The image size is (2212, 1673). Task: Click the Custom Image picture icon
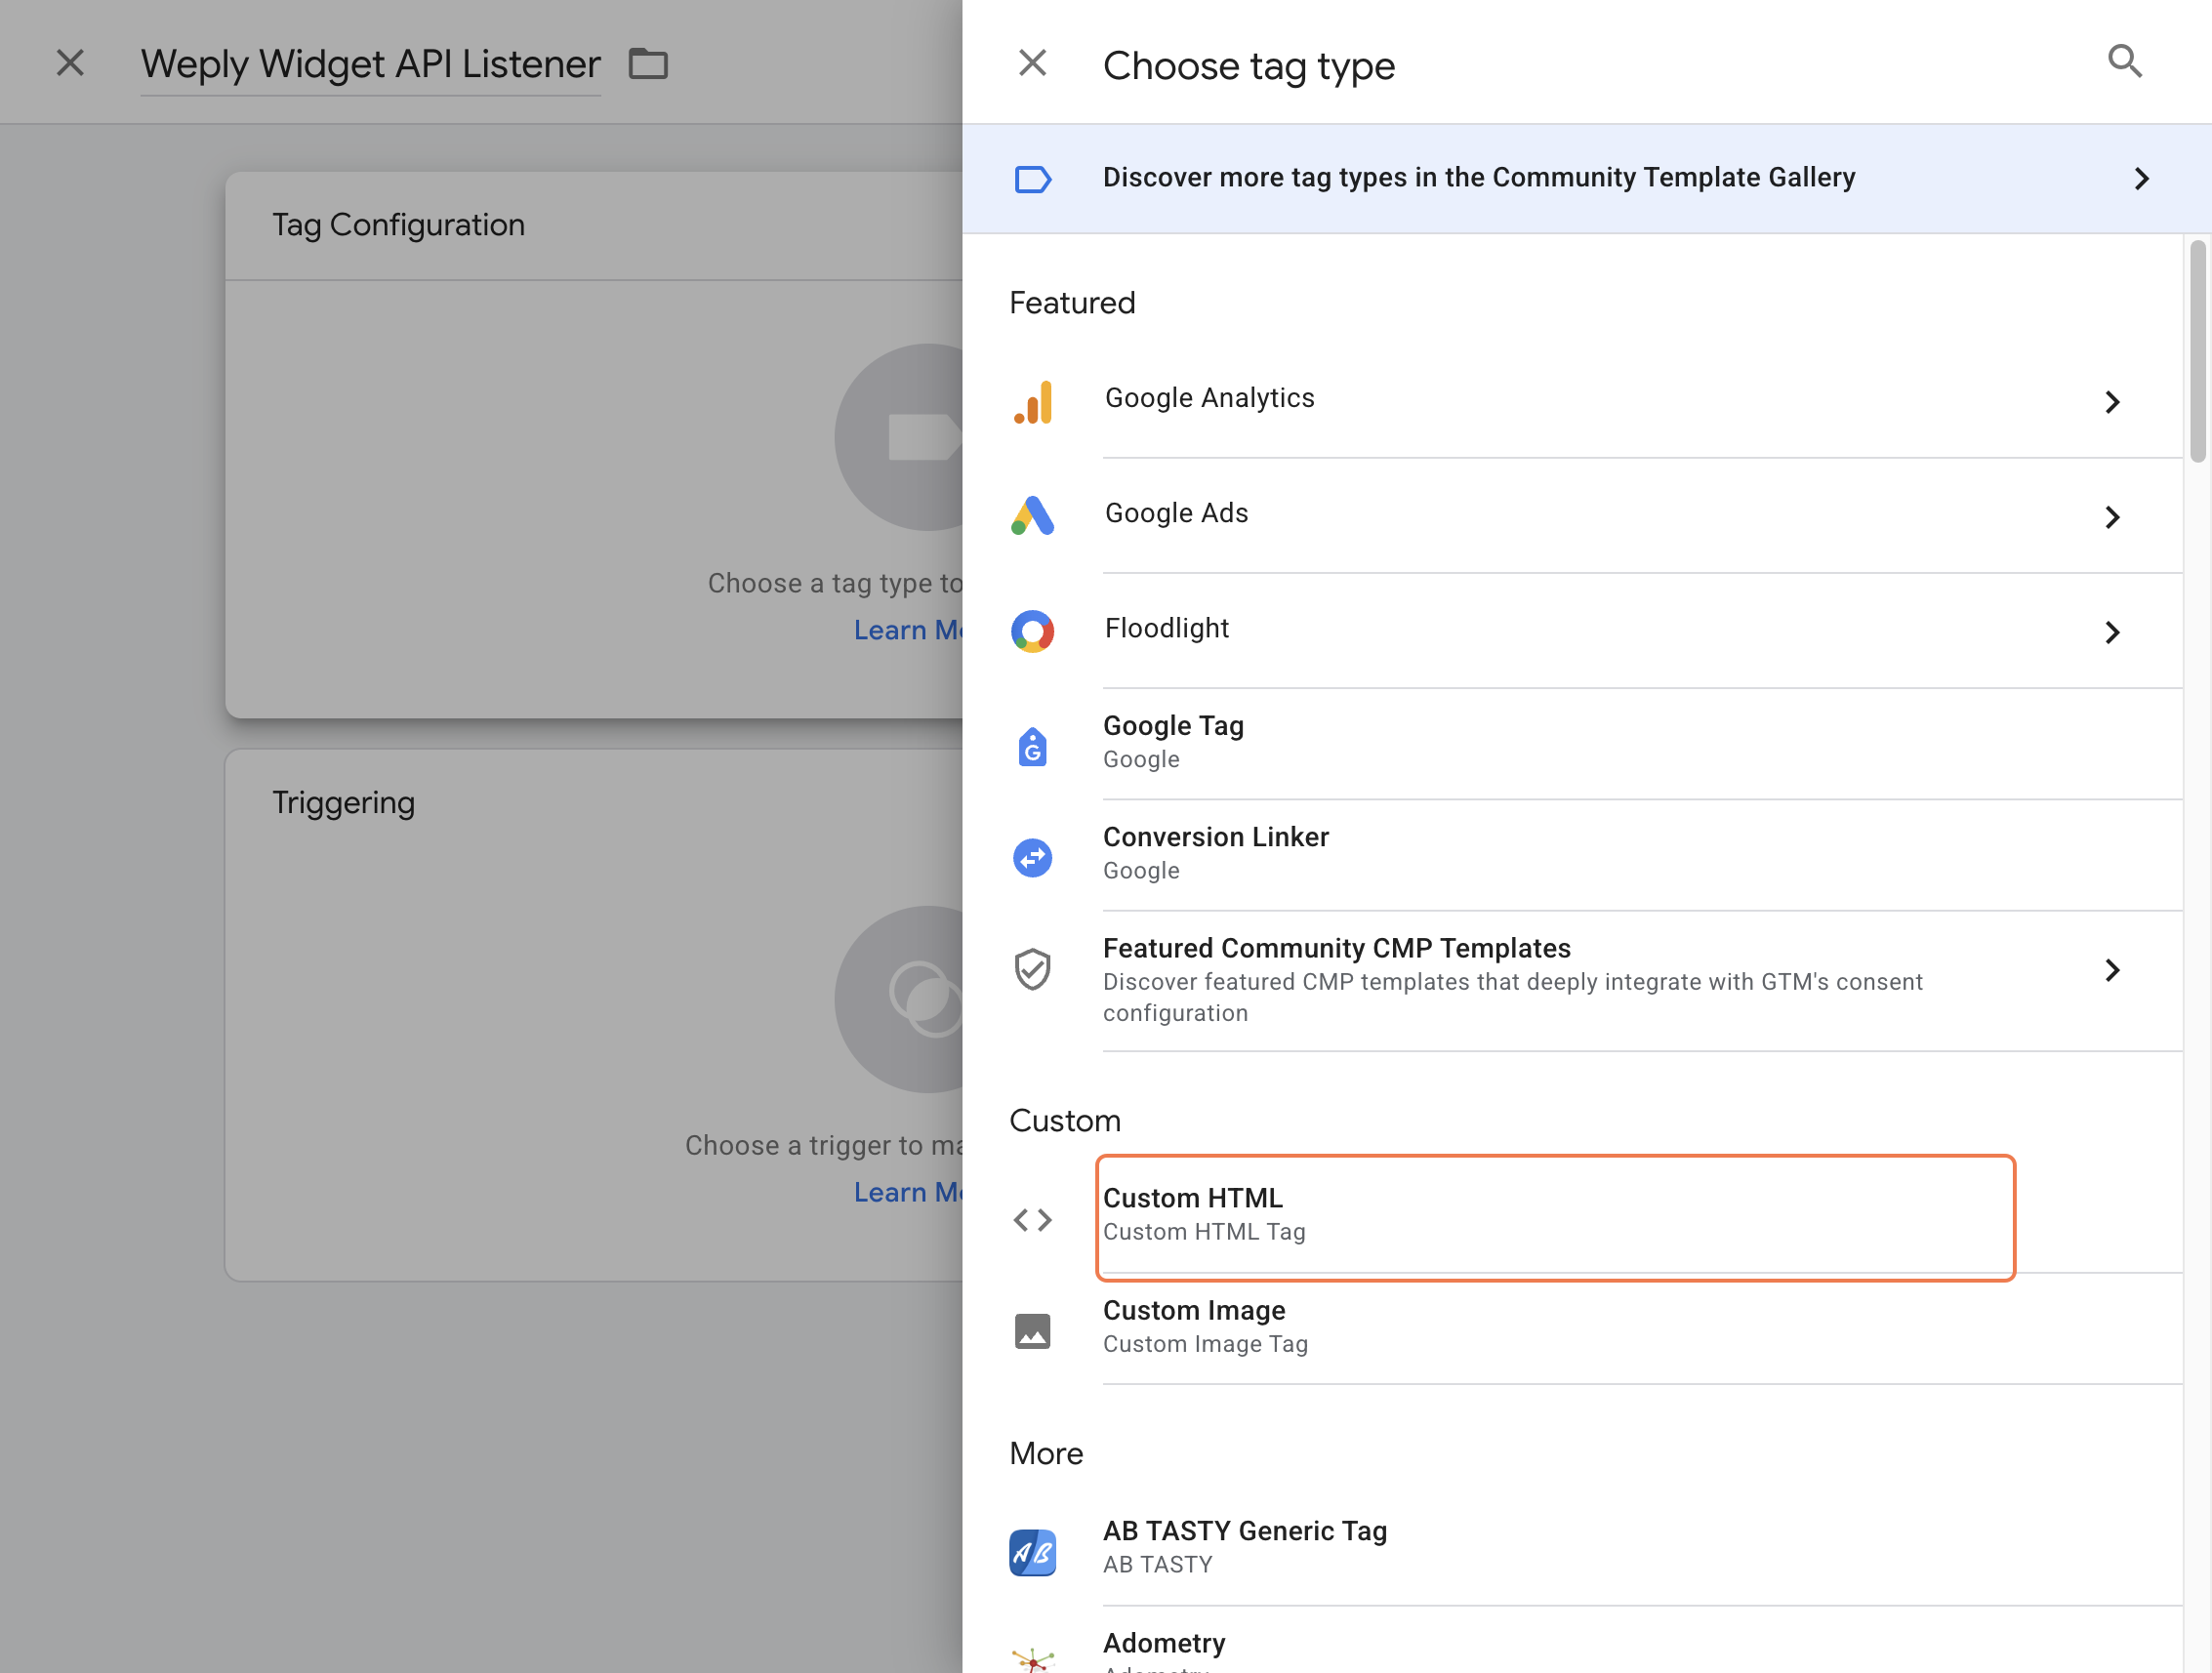pyautogui.click(x=1032, y=1331)
